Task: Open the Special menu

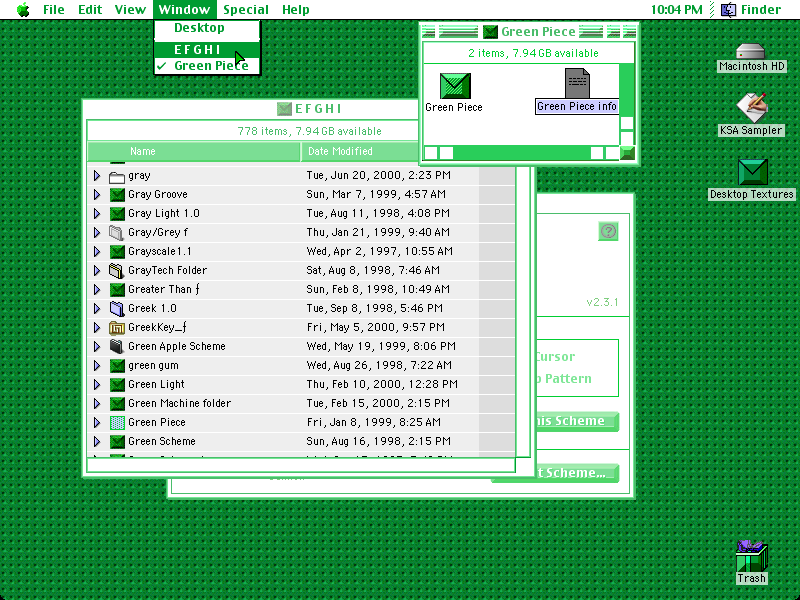Action: coord(246,10)
